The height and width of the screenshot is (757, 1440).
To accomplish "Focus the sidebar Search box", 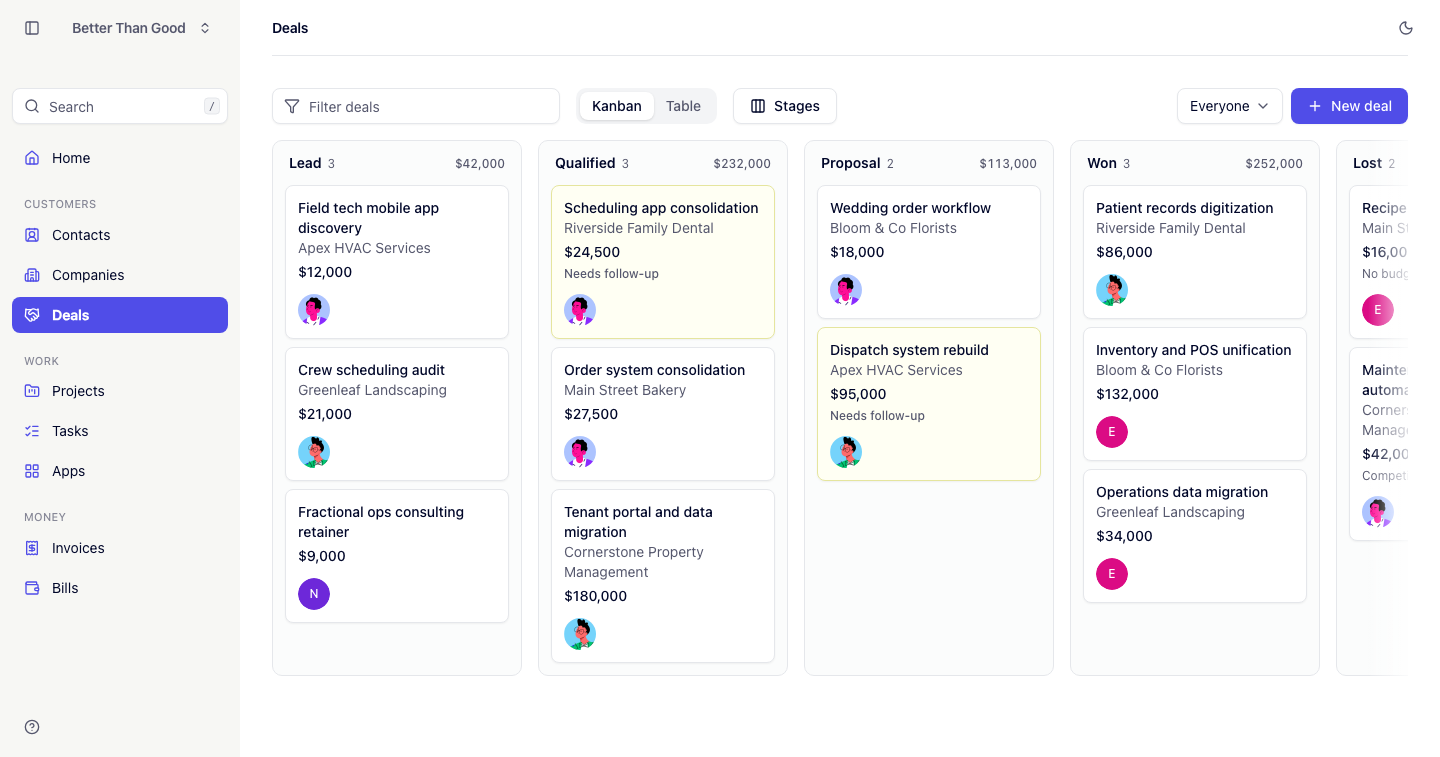I will pyautogui.click(x=120, y=106).
